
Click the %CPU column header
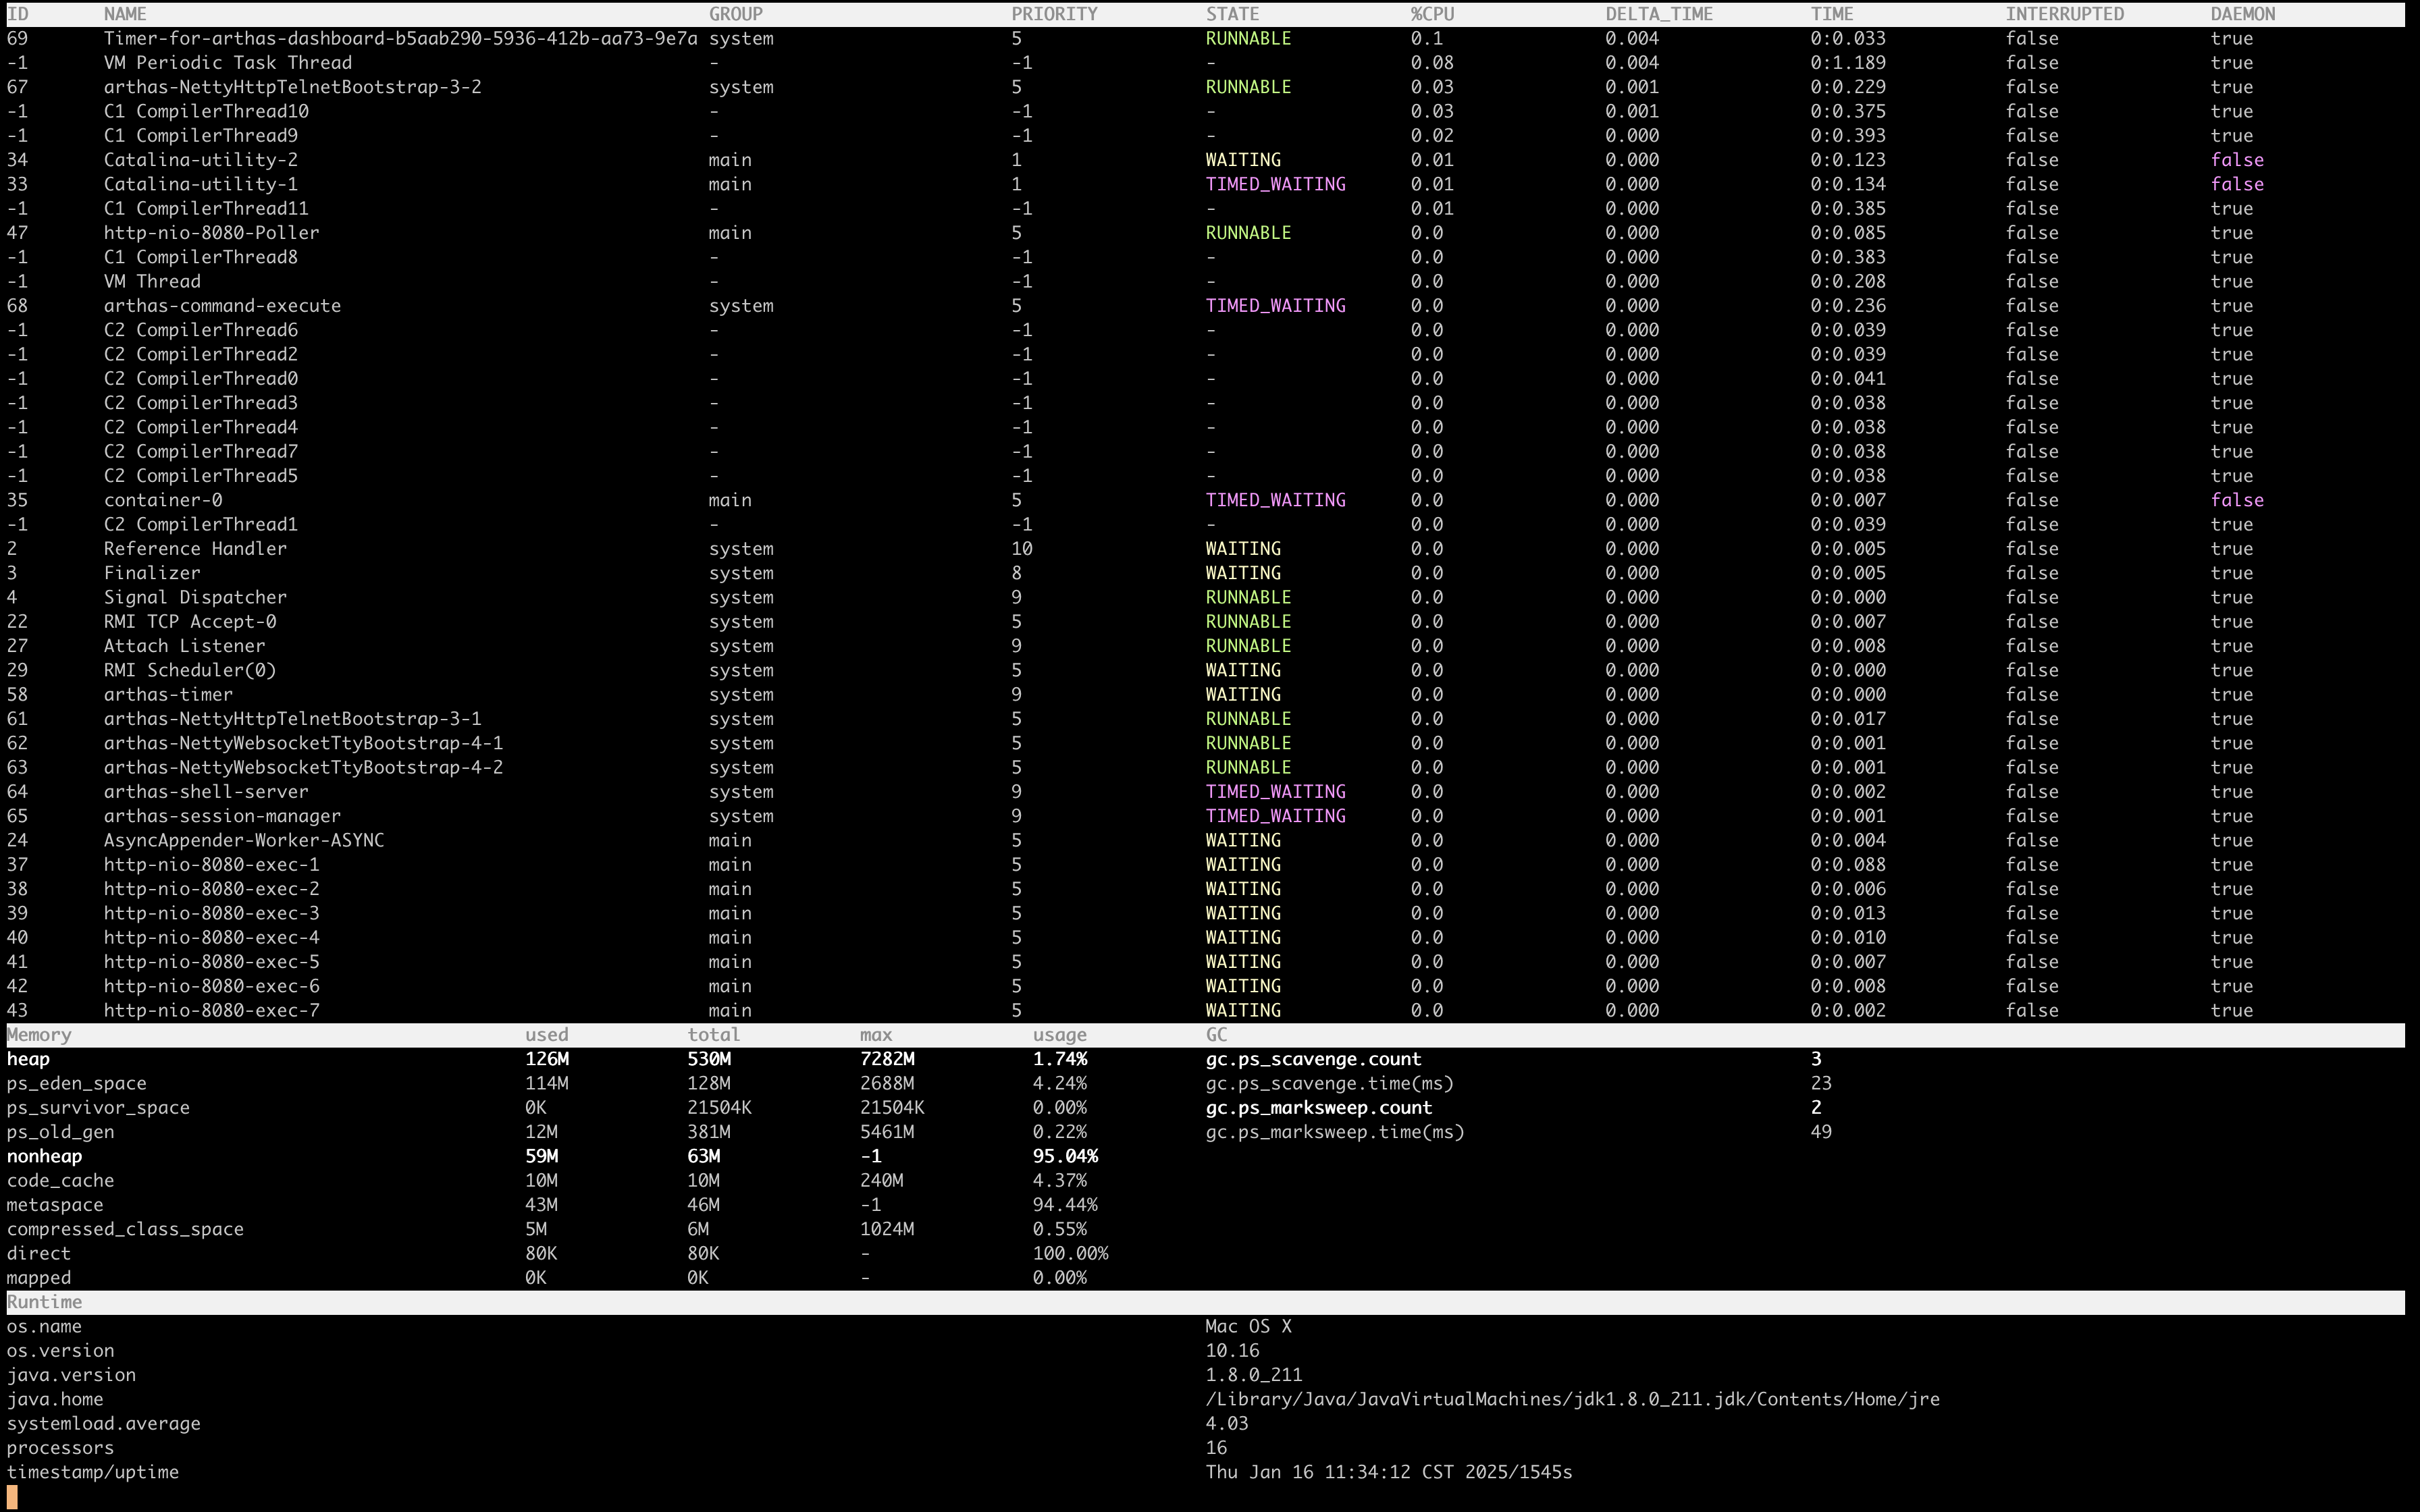(x=1432, y=14)
